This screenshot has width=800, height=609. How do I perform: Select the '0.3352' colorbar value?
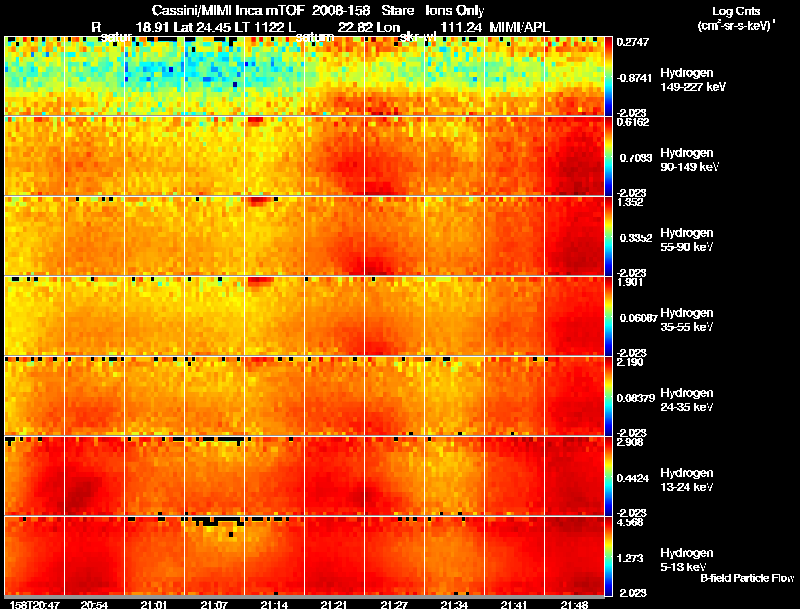click(x=636, y=238)
